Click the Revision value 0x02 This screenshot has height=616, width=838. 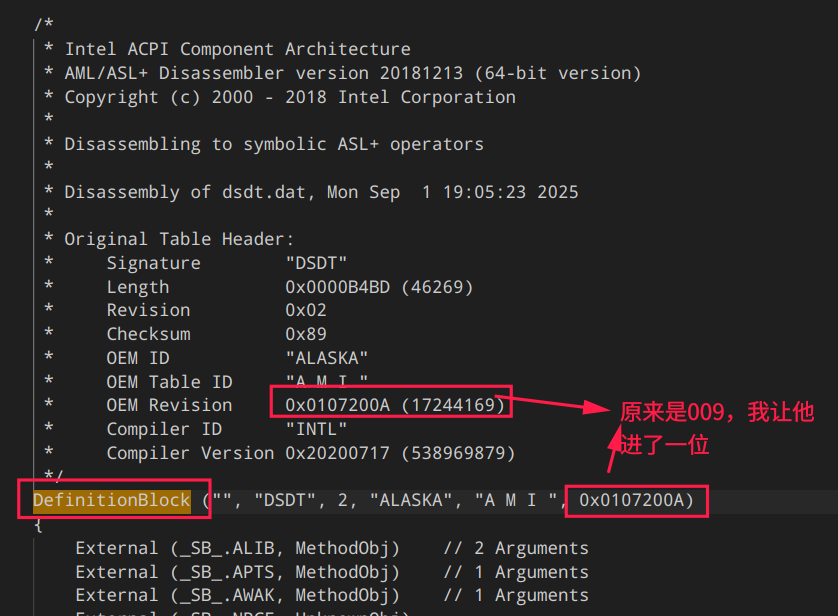point(306,310)
